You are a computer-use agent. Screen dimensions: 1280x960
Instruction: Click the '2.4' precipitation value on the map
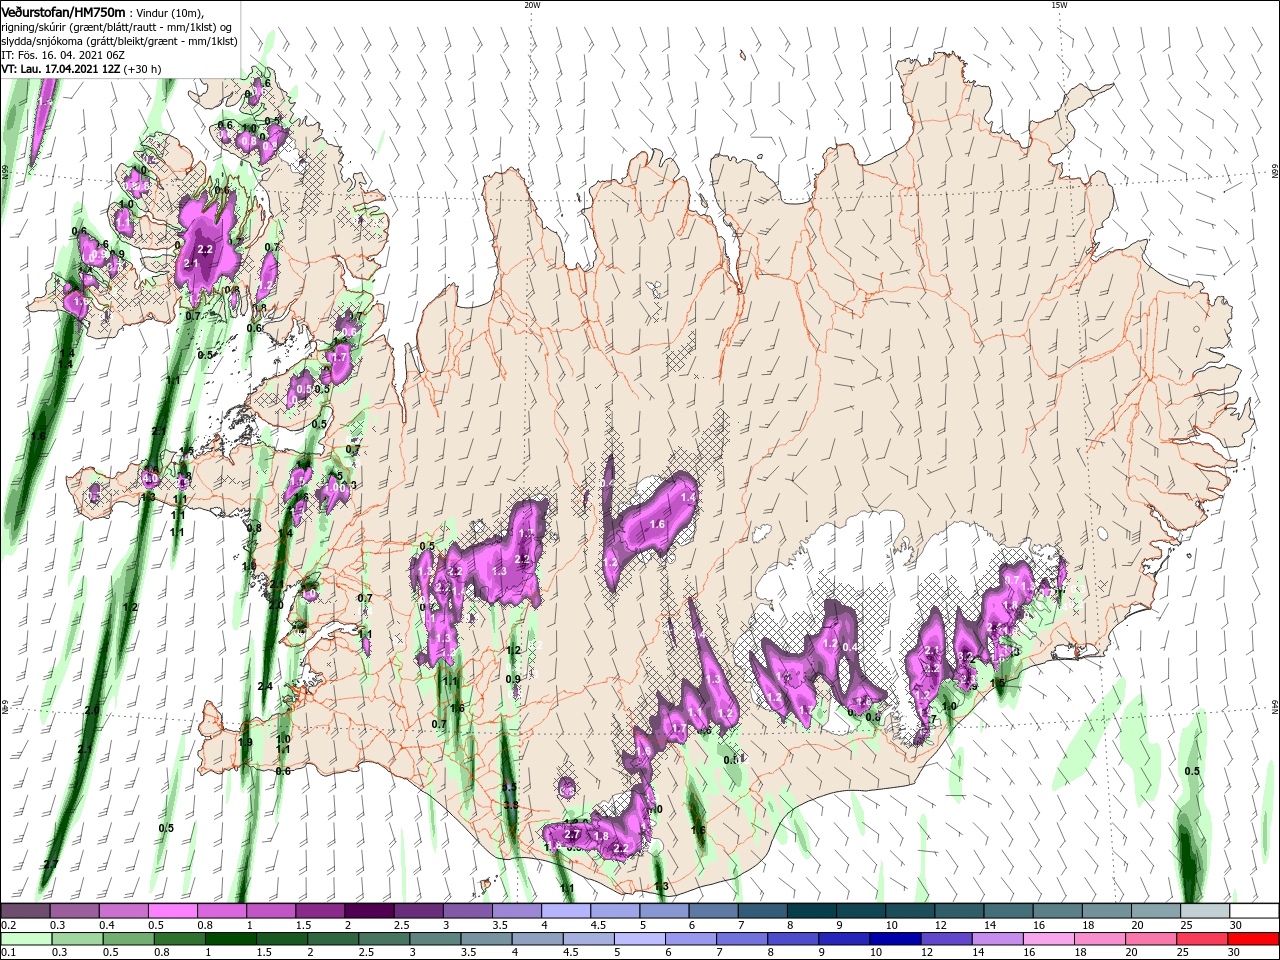tap(265, 686)
